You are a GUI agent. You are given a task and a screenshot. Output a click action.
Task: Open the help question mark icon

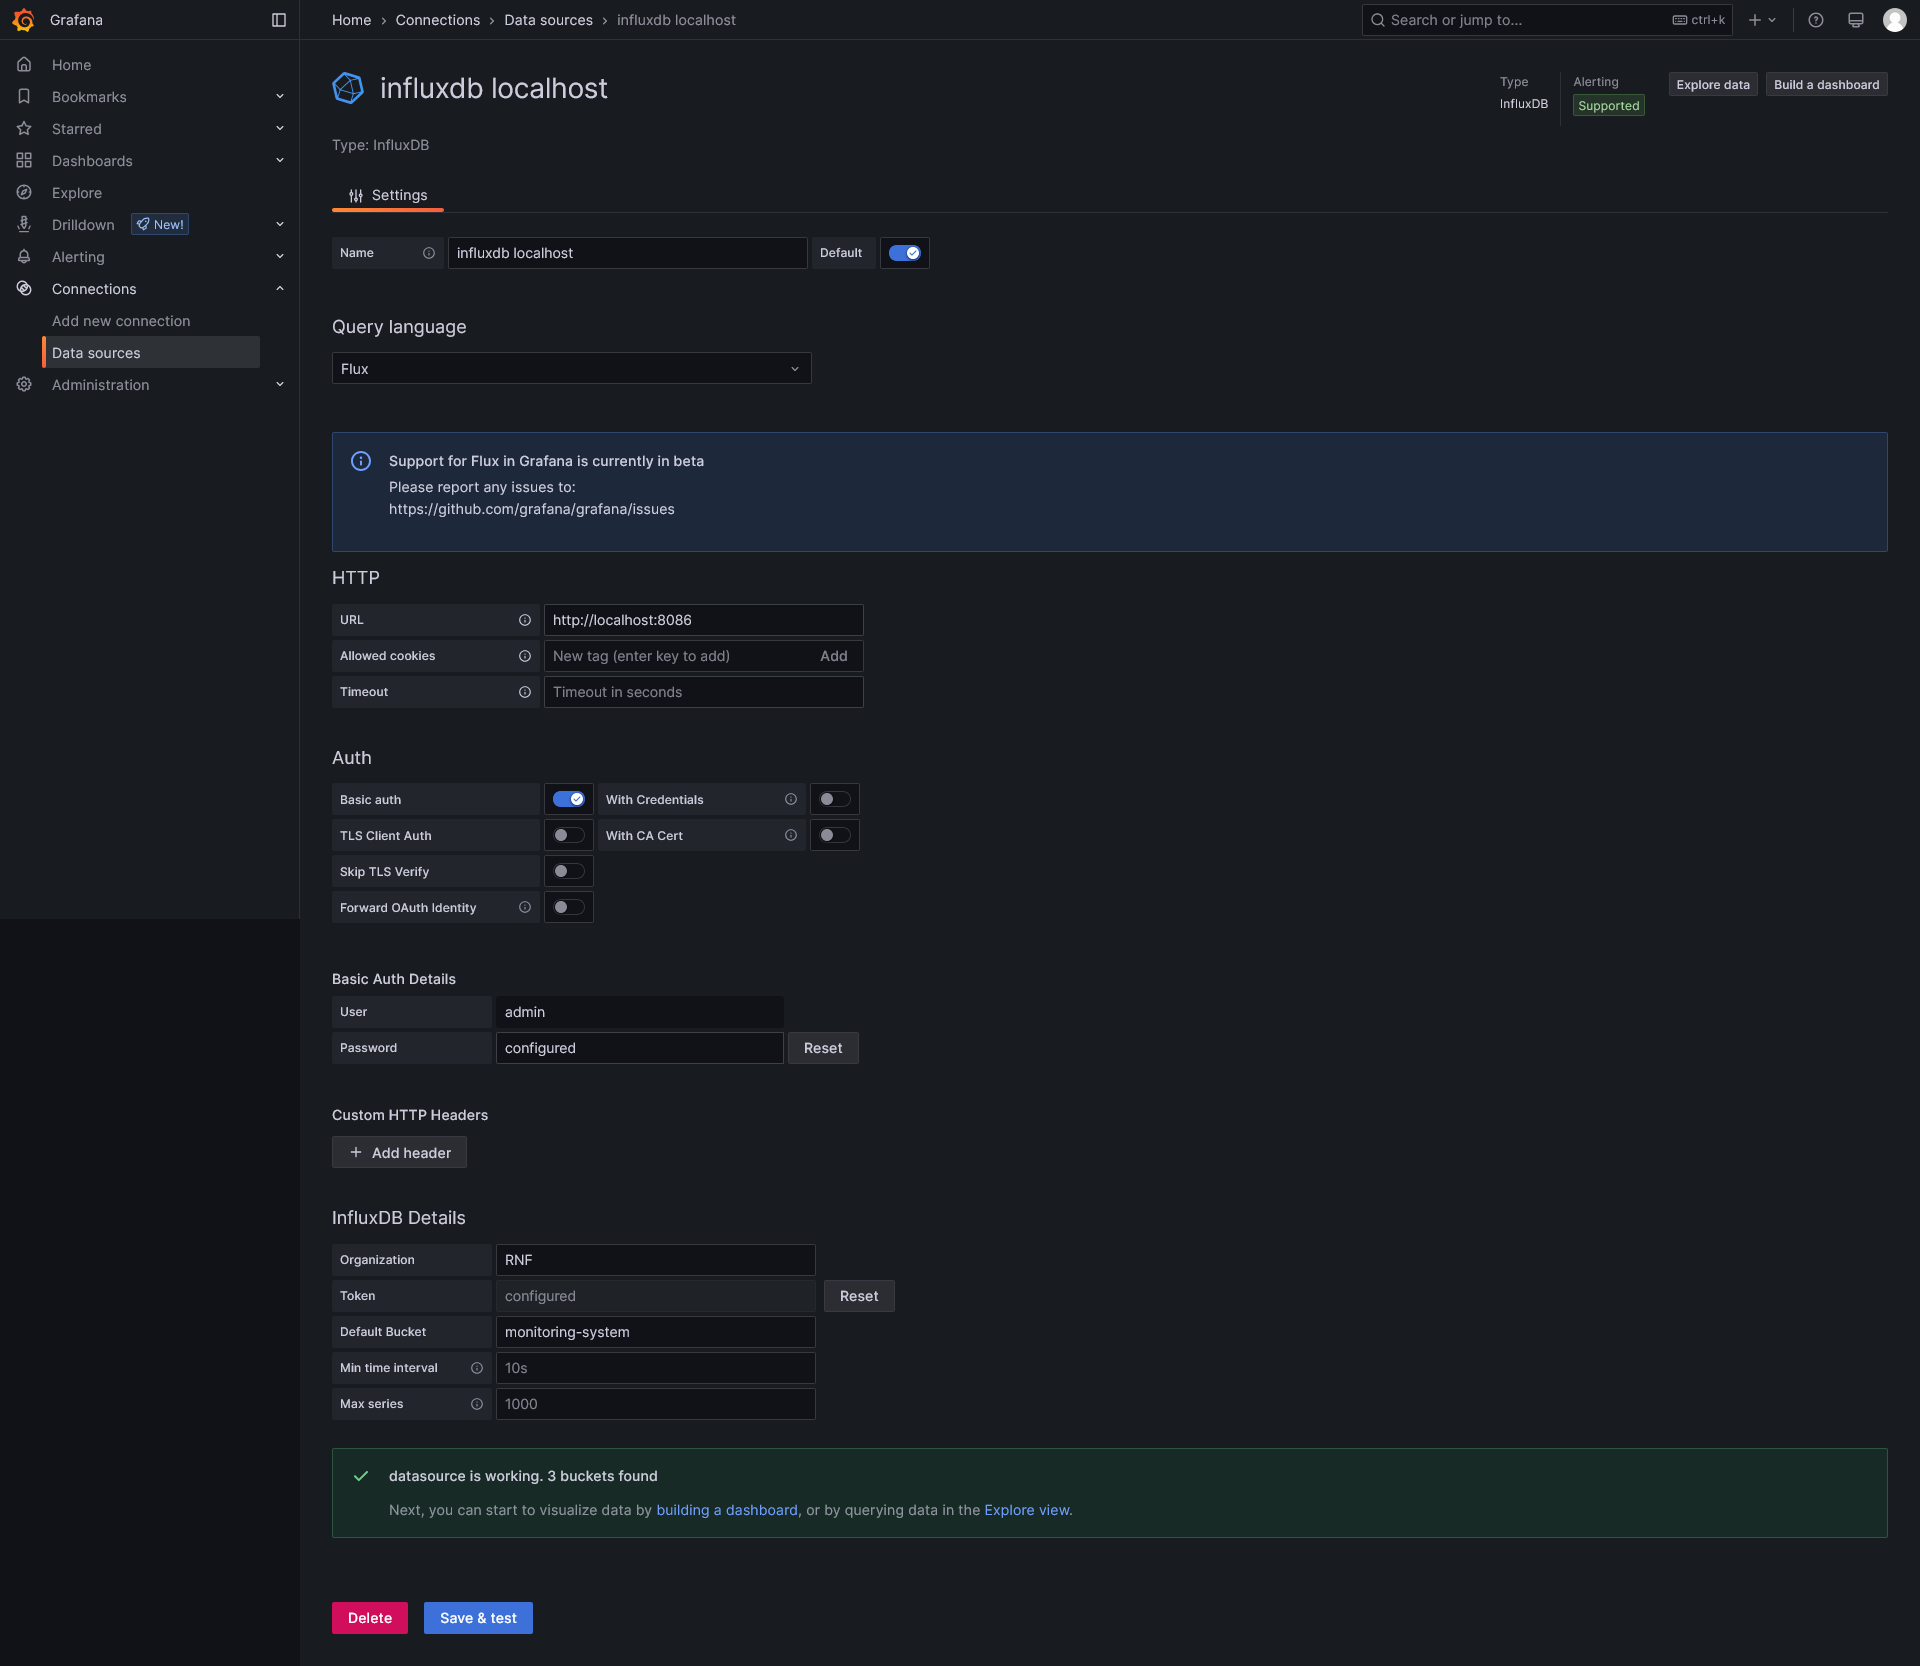[x=1816, y=20]
